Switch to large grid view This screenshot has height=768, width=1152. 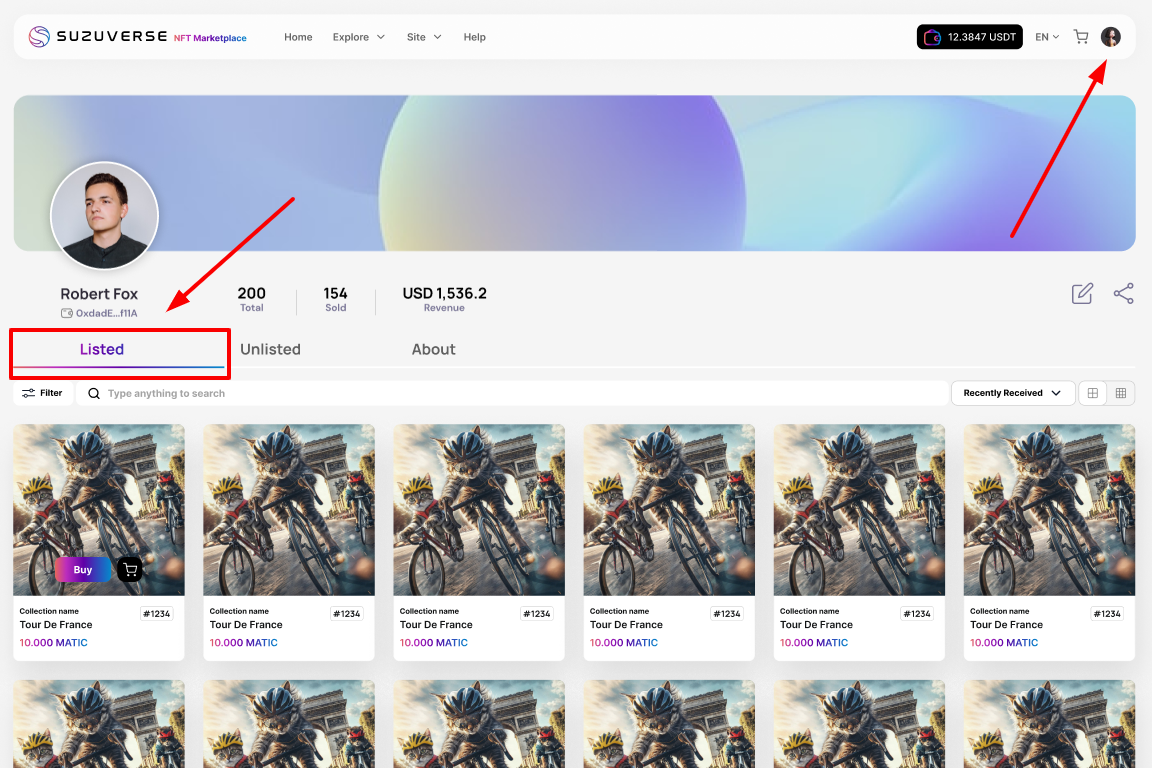[1093, 393]
